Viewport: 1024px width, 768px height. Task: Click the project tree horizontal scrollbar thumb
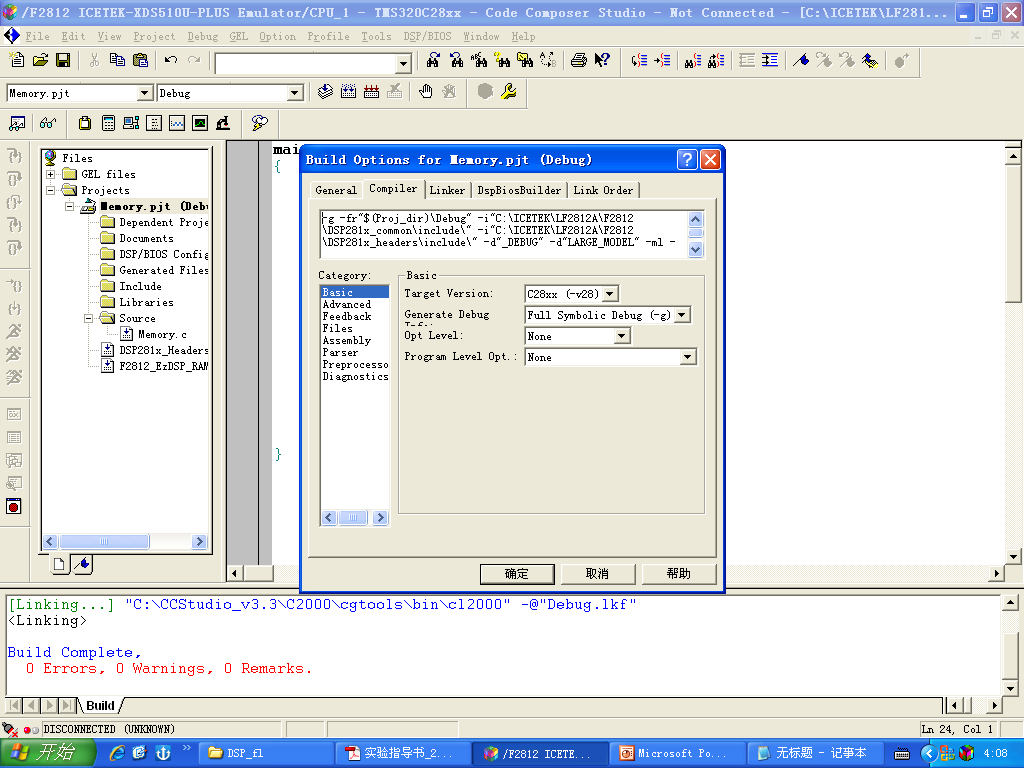click(x=104, y=541)
